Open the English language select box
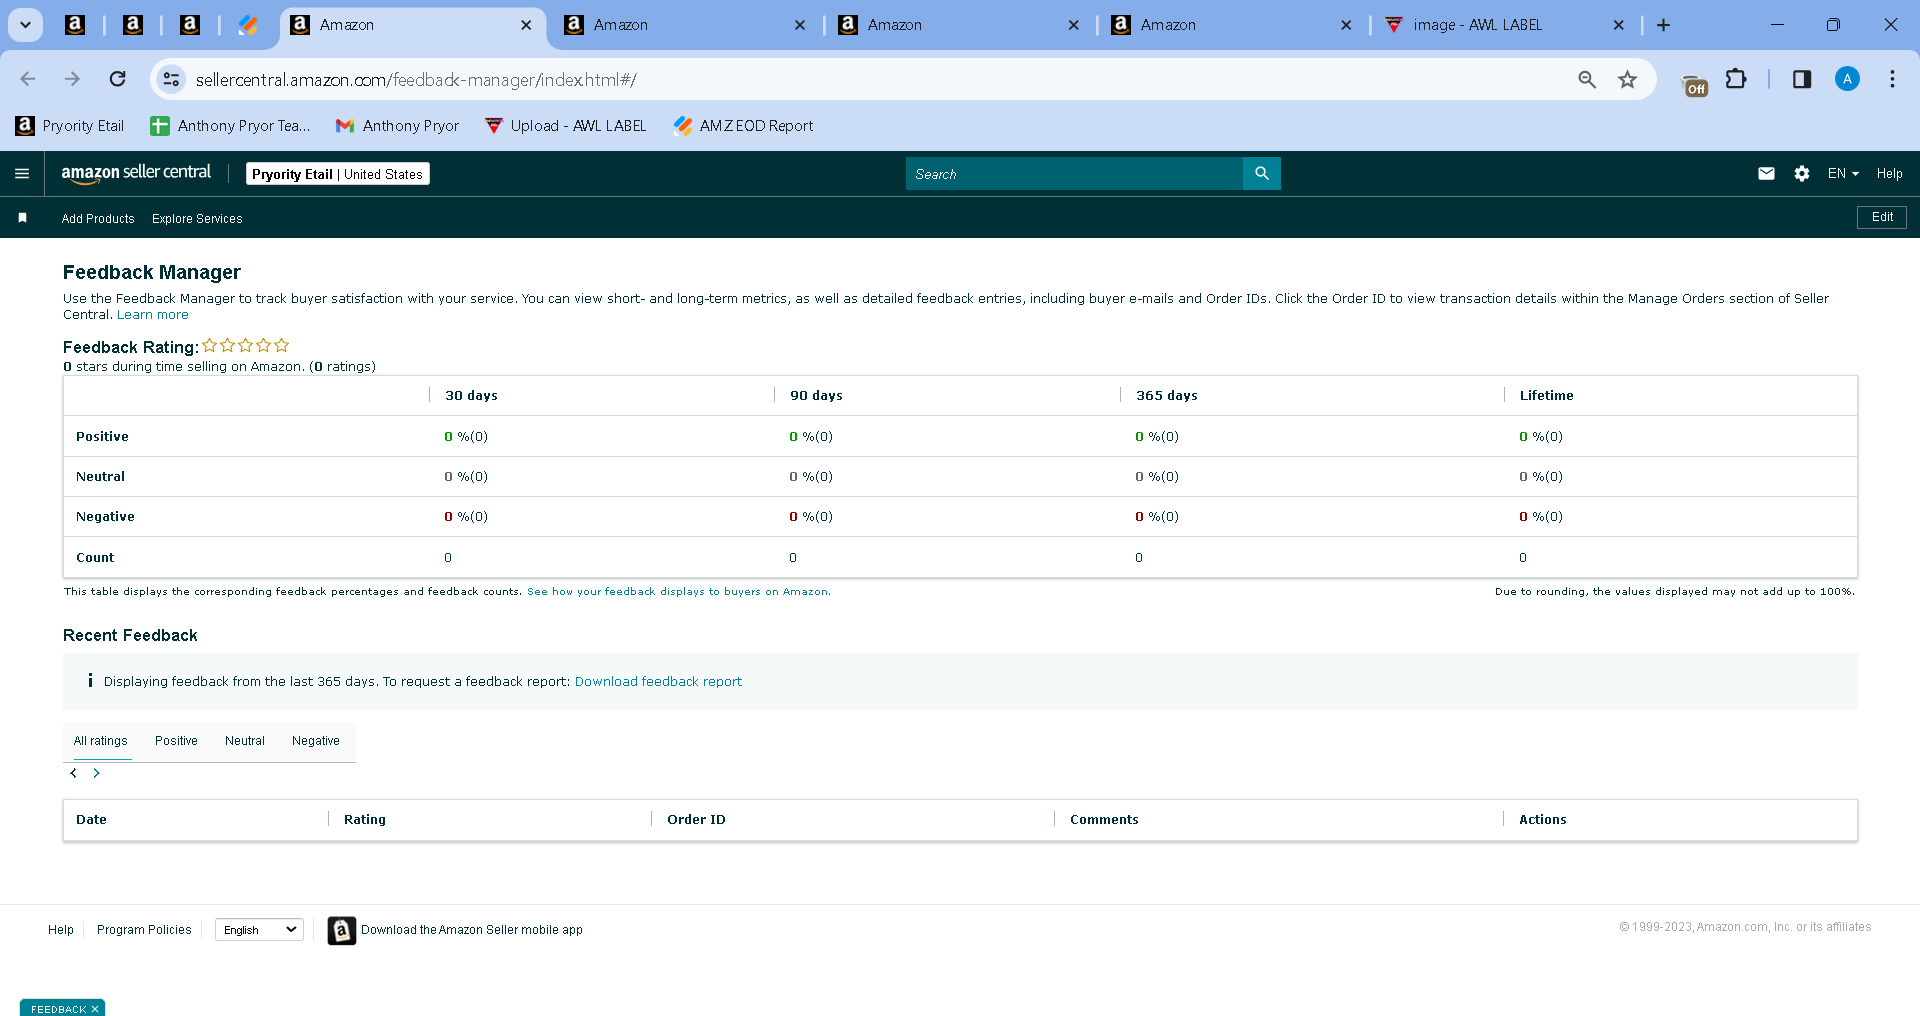 coord(259,930)
